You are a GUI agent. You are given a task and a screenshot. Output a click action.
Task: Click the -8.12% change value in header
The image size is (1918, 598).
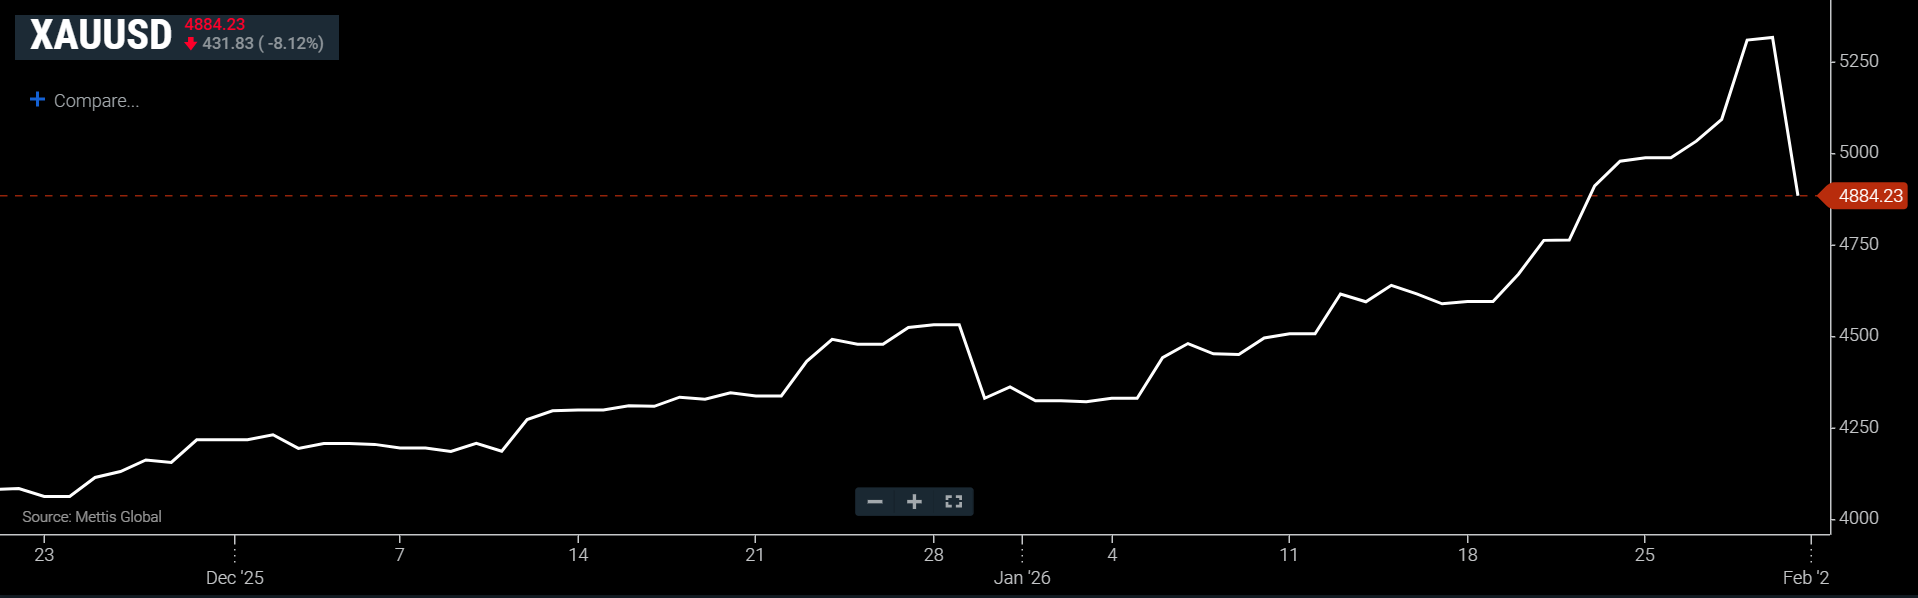(292, 44)
